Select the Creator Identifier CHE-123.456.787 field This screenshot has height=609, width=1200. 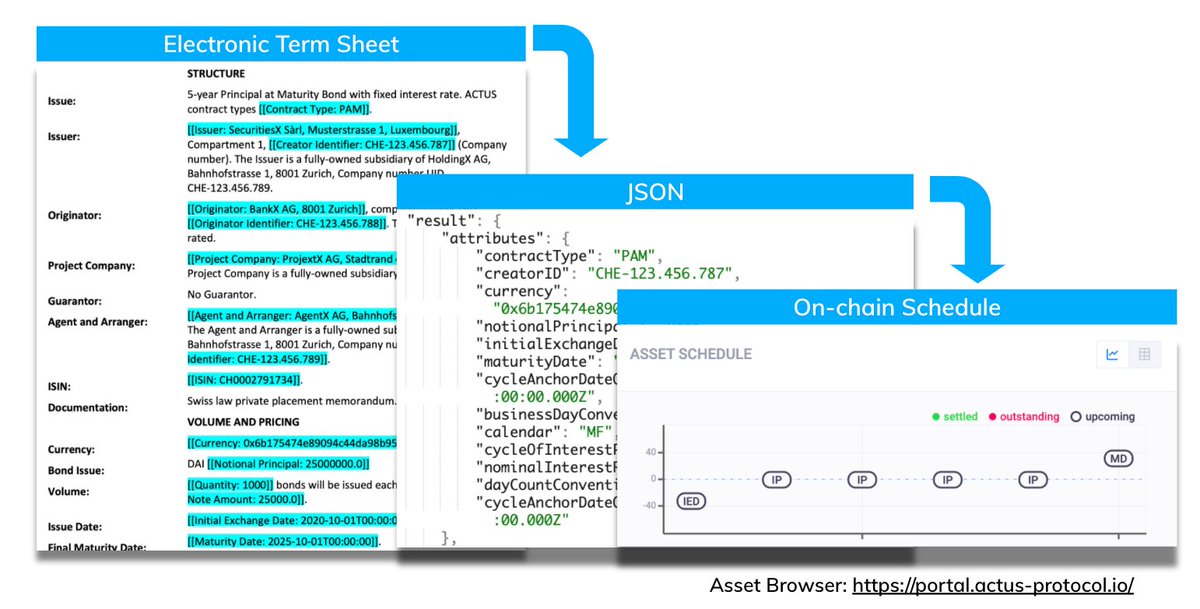pos(361,144)
